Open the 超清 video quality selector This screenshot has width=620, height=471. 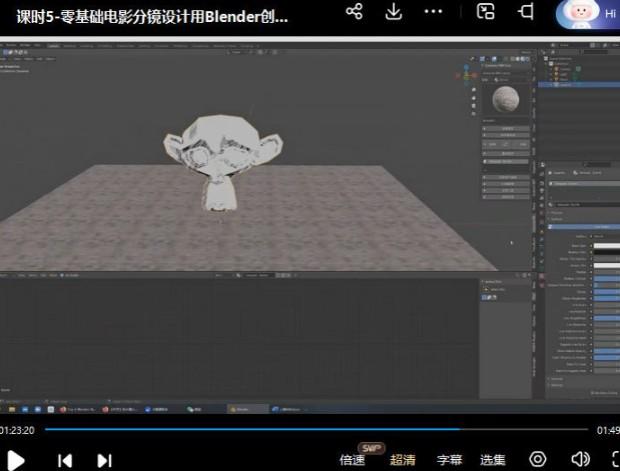402,460
